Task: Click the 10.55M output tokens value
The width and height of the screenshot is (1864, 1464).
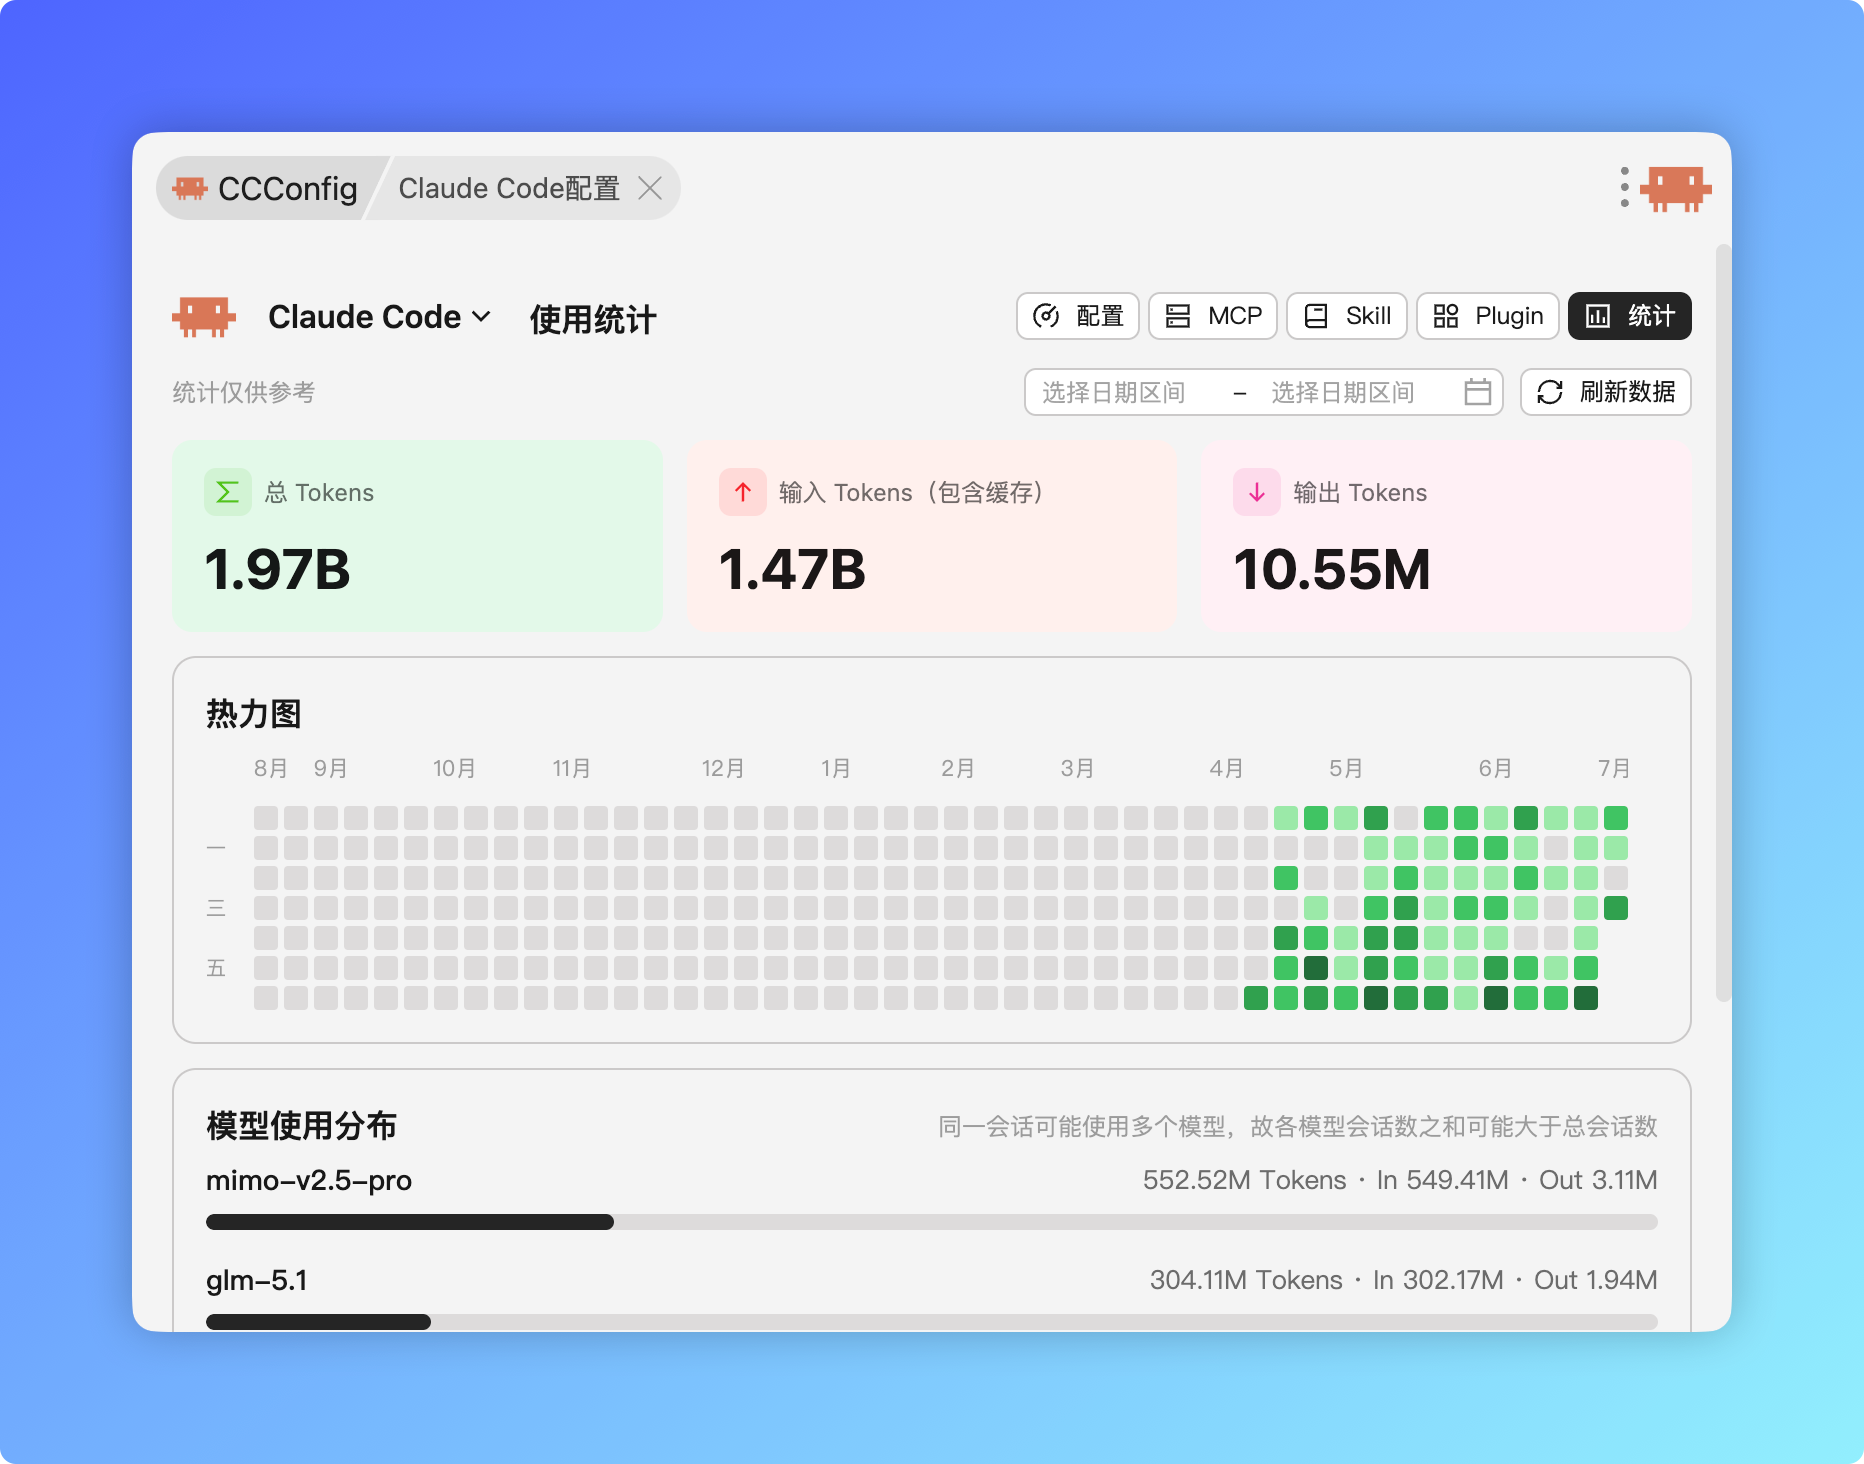Action: [1332, 570]
